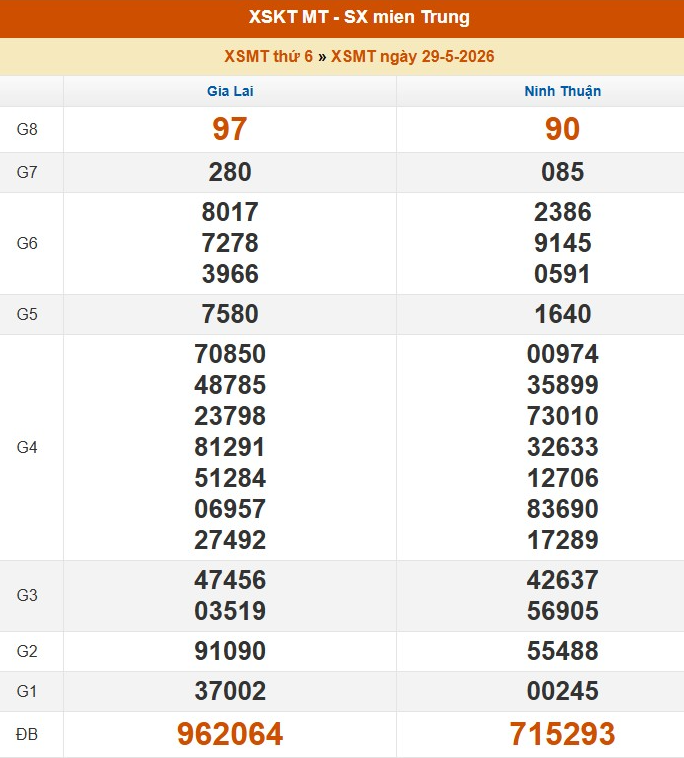The width and height of the screenshot is (684, 758).
Task: Click the ĐB row label
Action: click(27, 734)
